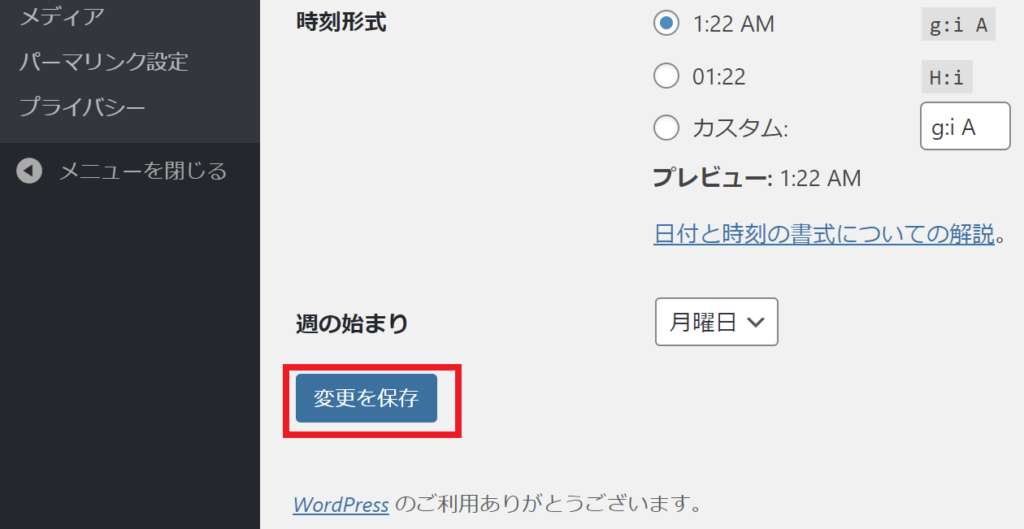Click the カスタム: label text

(x=740, y=129)
